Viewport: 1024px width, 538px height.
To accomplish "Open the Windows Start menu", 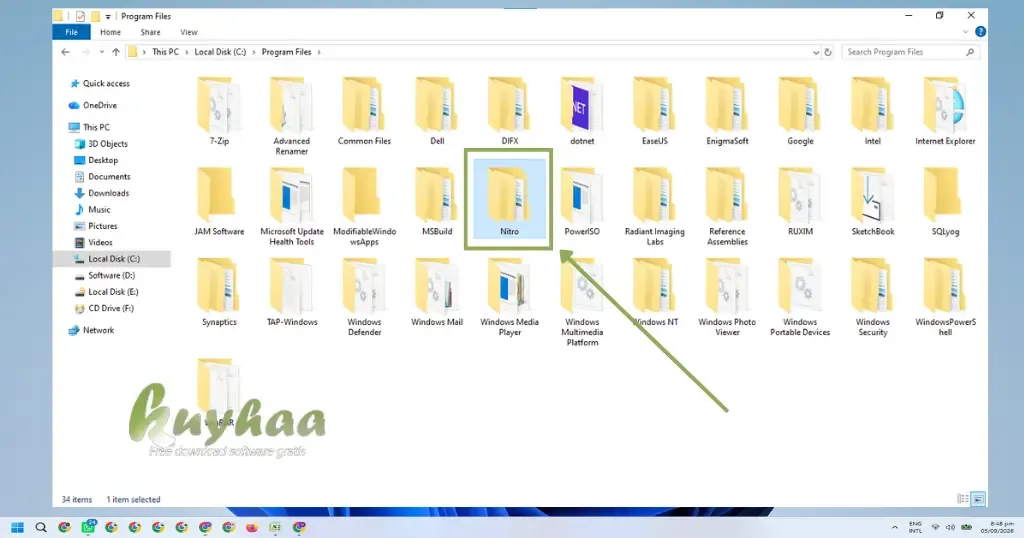I will pos(18,528).
